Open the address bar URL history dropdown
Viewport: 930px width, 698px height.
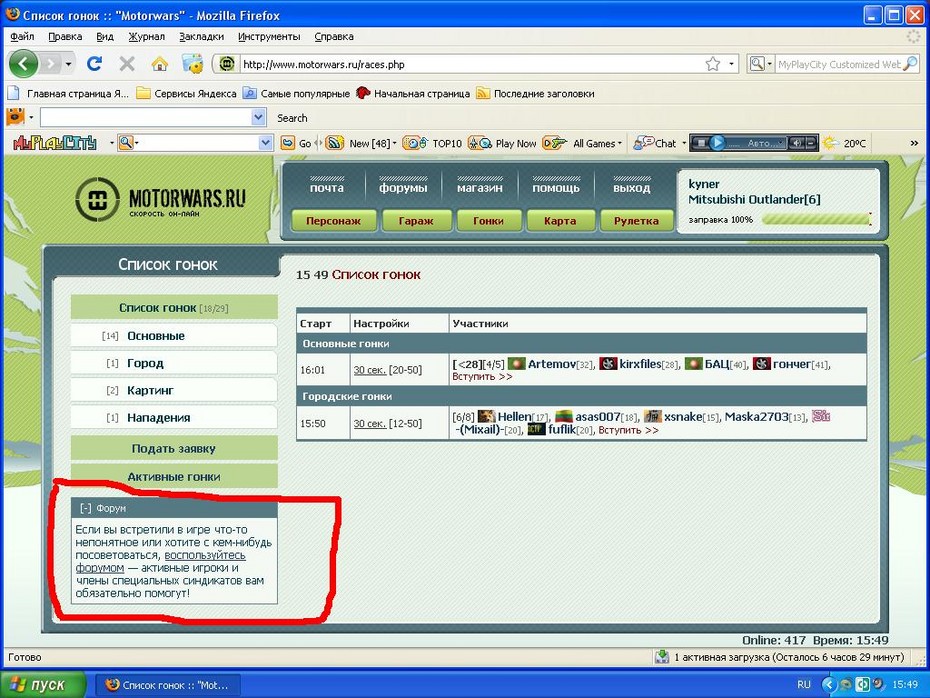pos(731,64)
